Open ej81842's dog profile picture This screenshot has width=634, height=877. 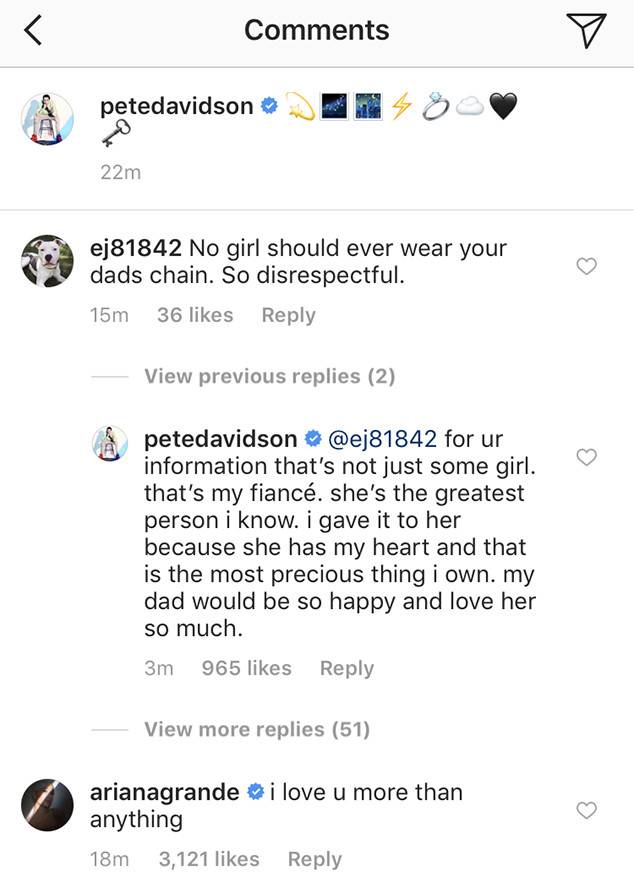coord(48,261)
